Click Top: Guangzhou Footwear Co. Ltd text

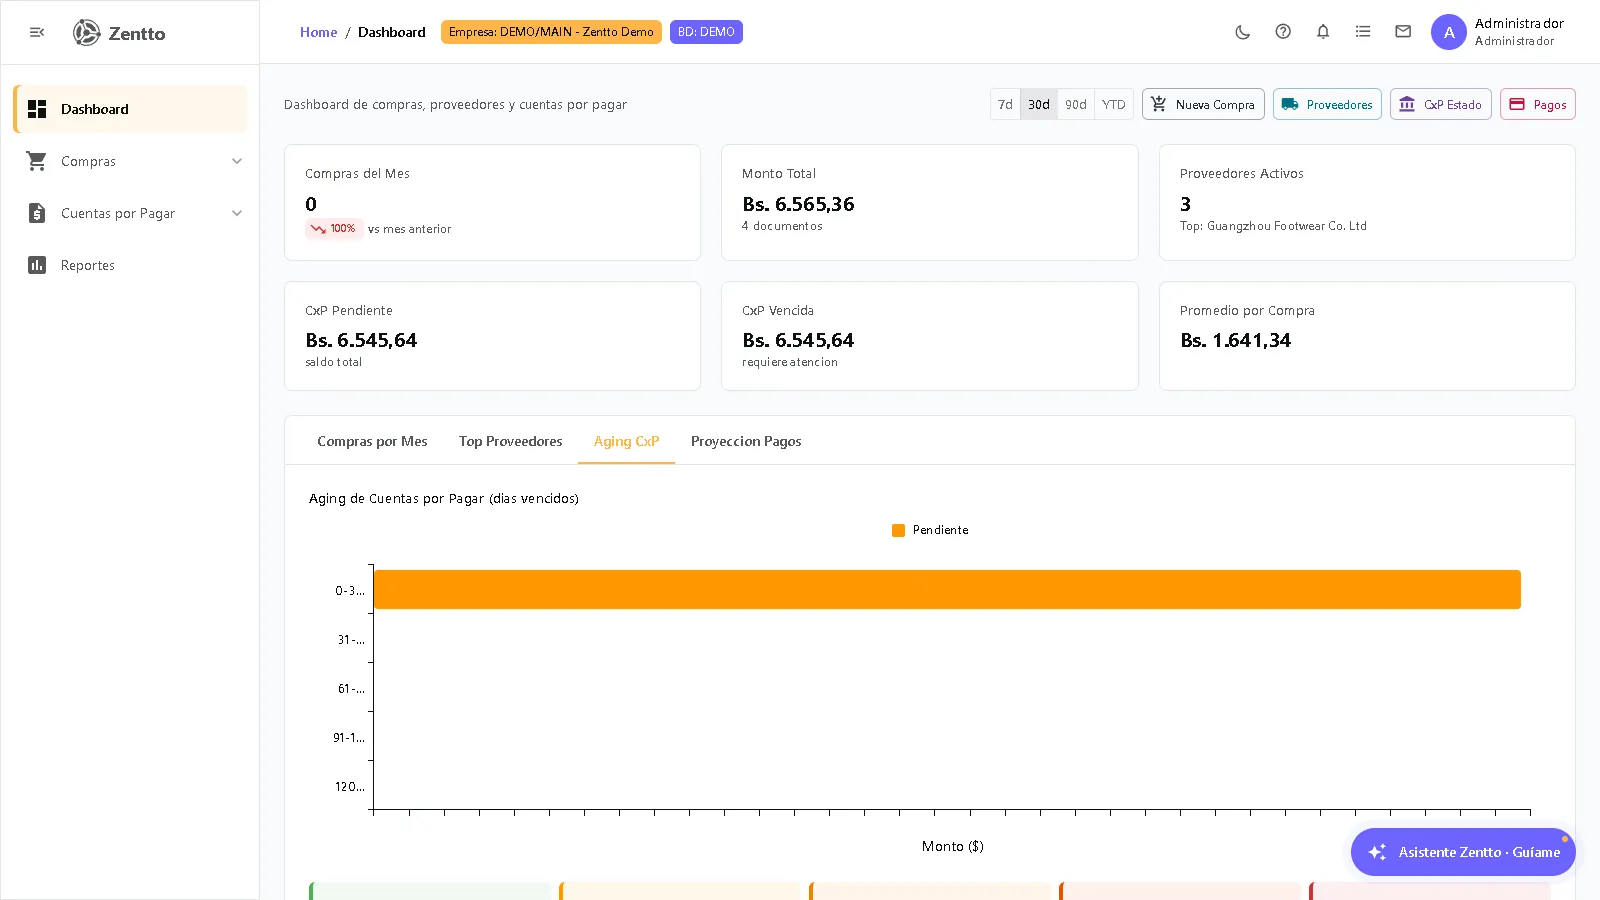pyautogui.click(x=1273, y=226)
